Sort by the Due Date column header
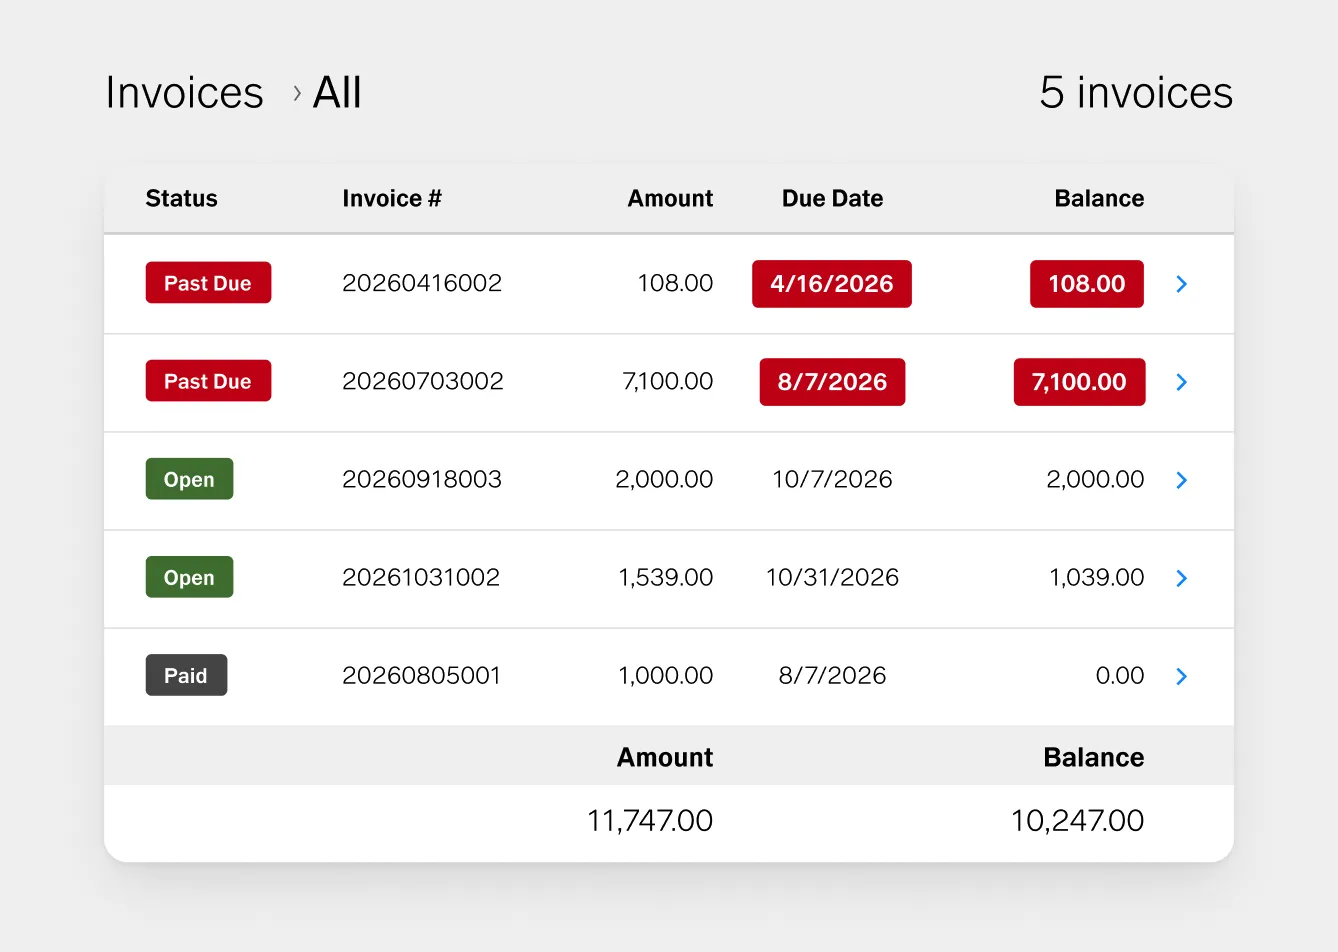 click(832, 198)
